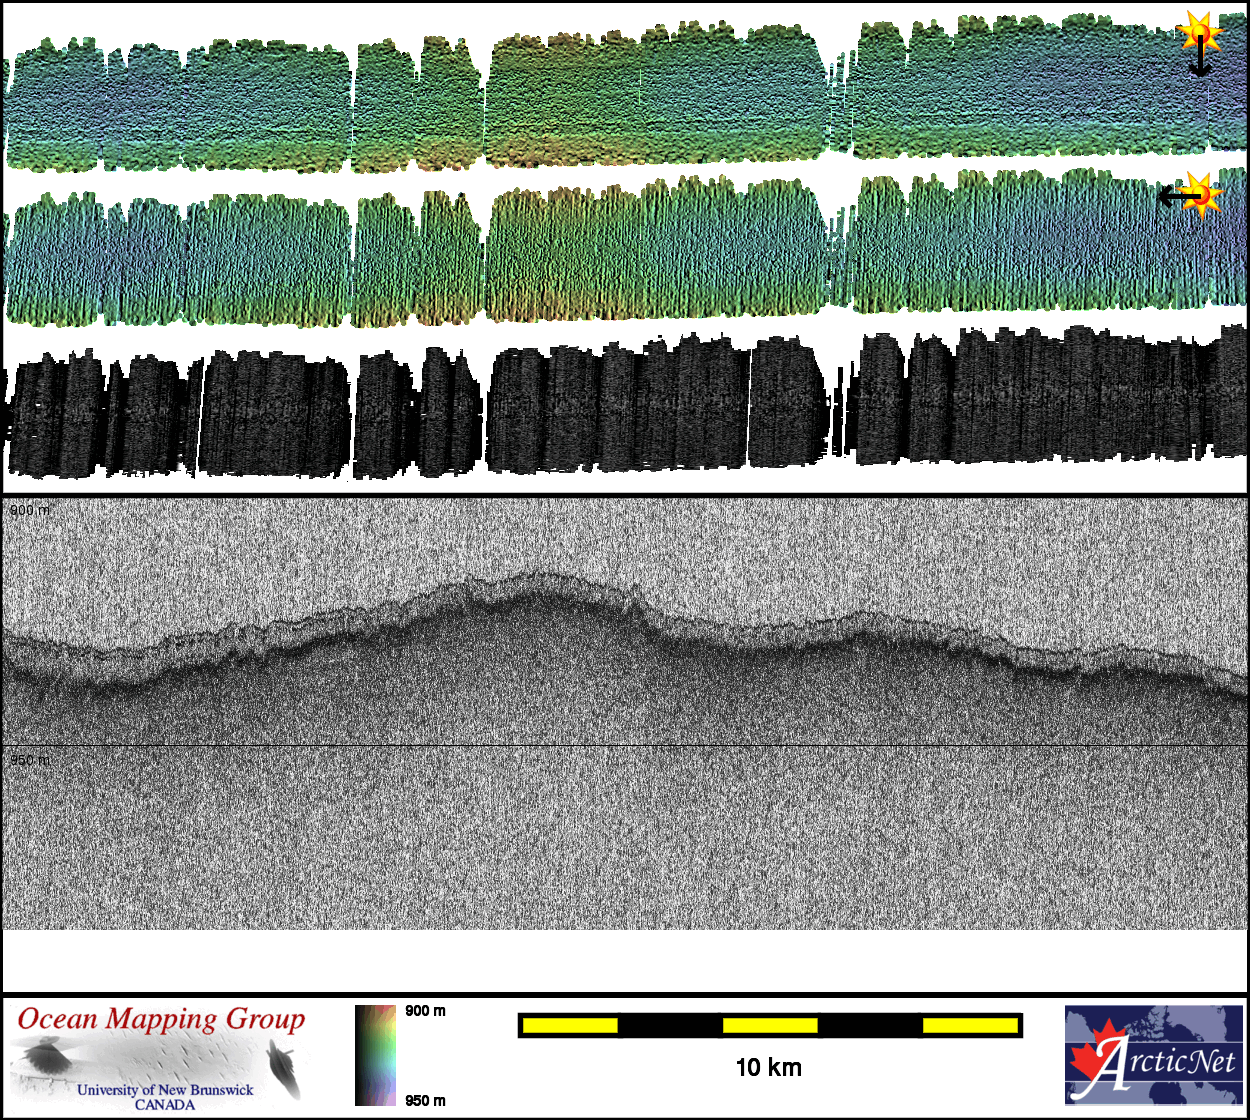
Task: Open the University of New Brunswick text
Action: tap(165, 1089)
